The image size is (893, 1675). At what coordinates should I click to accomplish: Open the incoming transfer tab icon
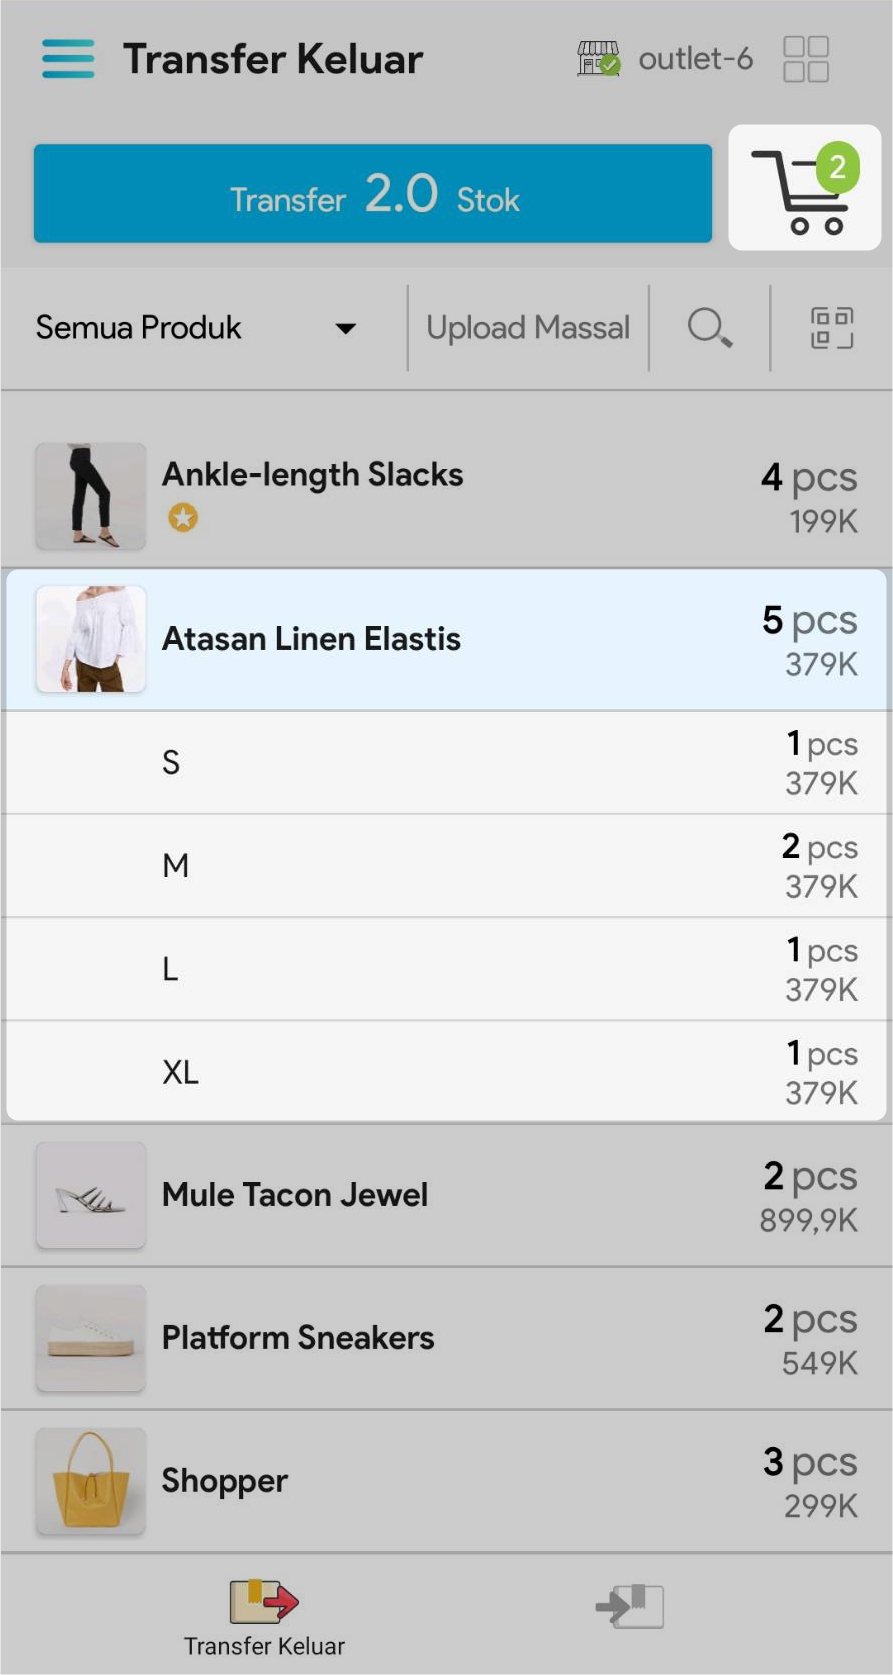[x=630, y=1606]
